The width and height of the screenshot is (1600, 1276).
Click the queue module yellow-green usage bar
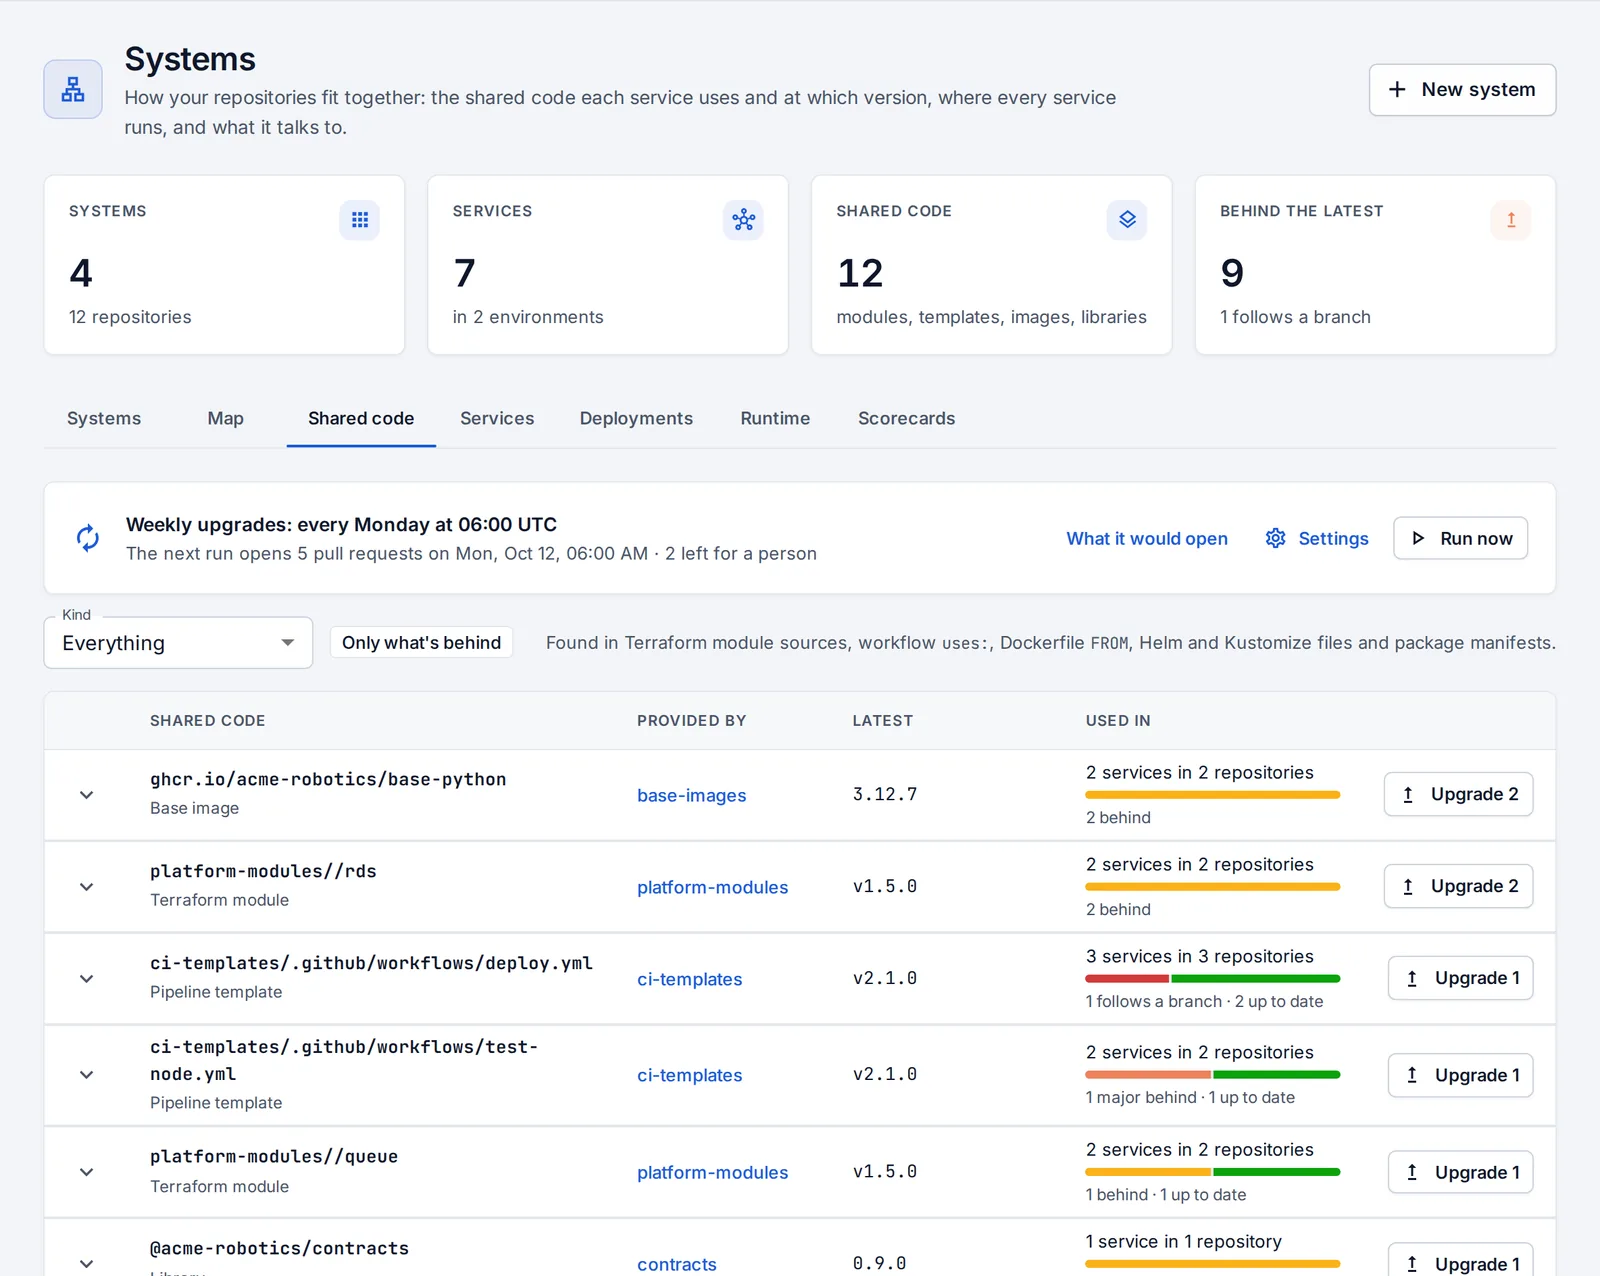(x=1213, y=1172)
